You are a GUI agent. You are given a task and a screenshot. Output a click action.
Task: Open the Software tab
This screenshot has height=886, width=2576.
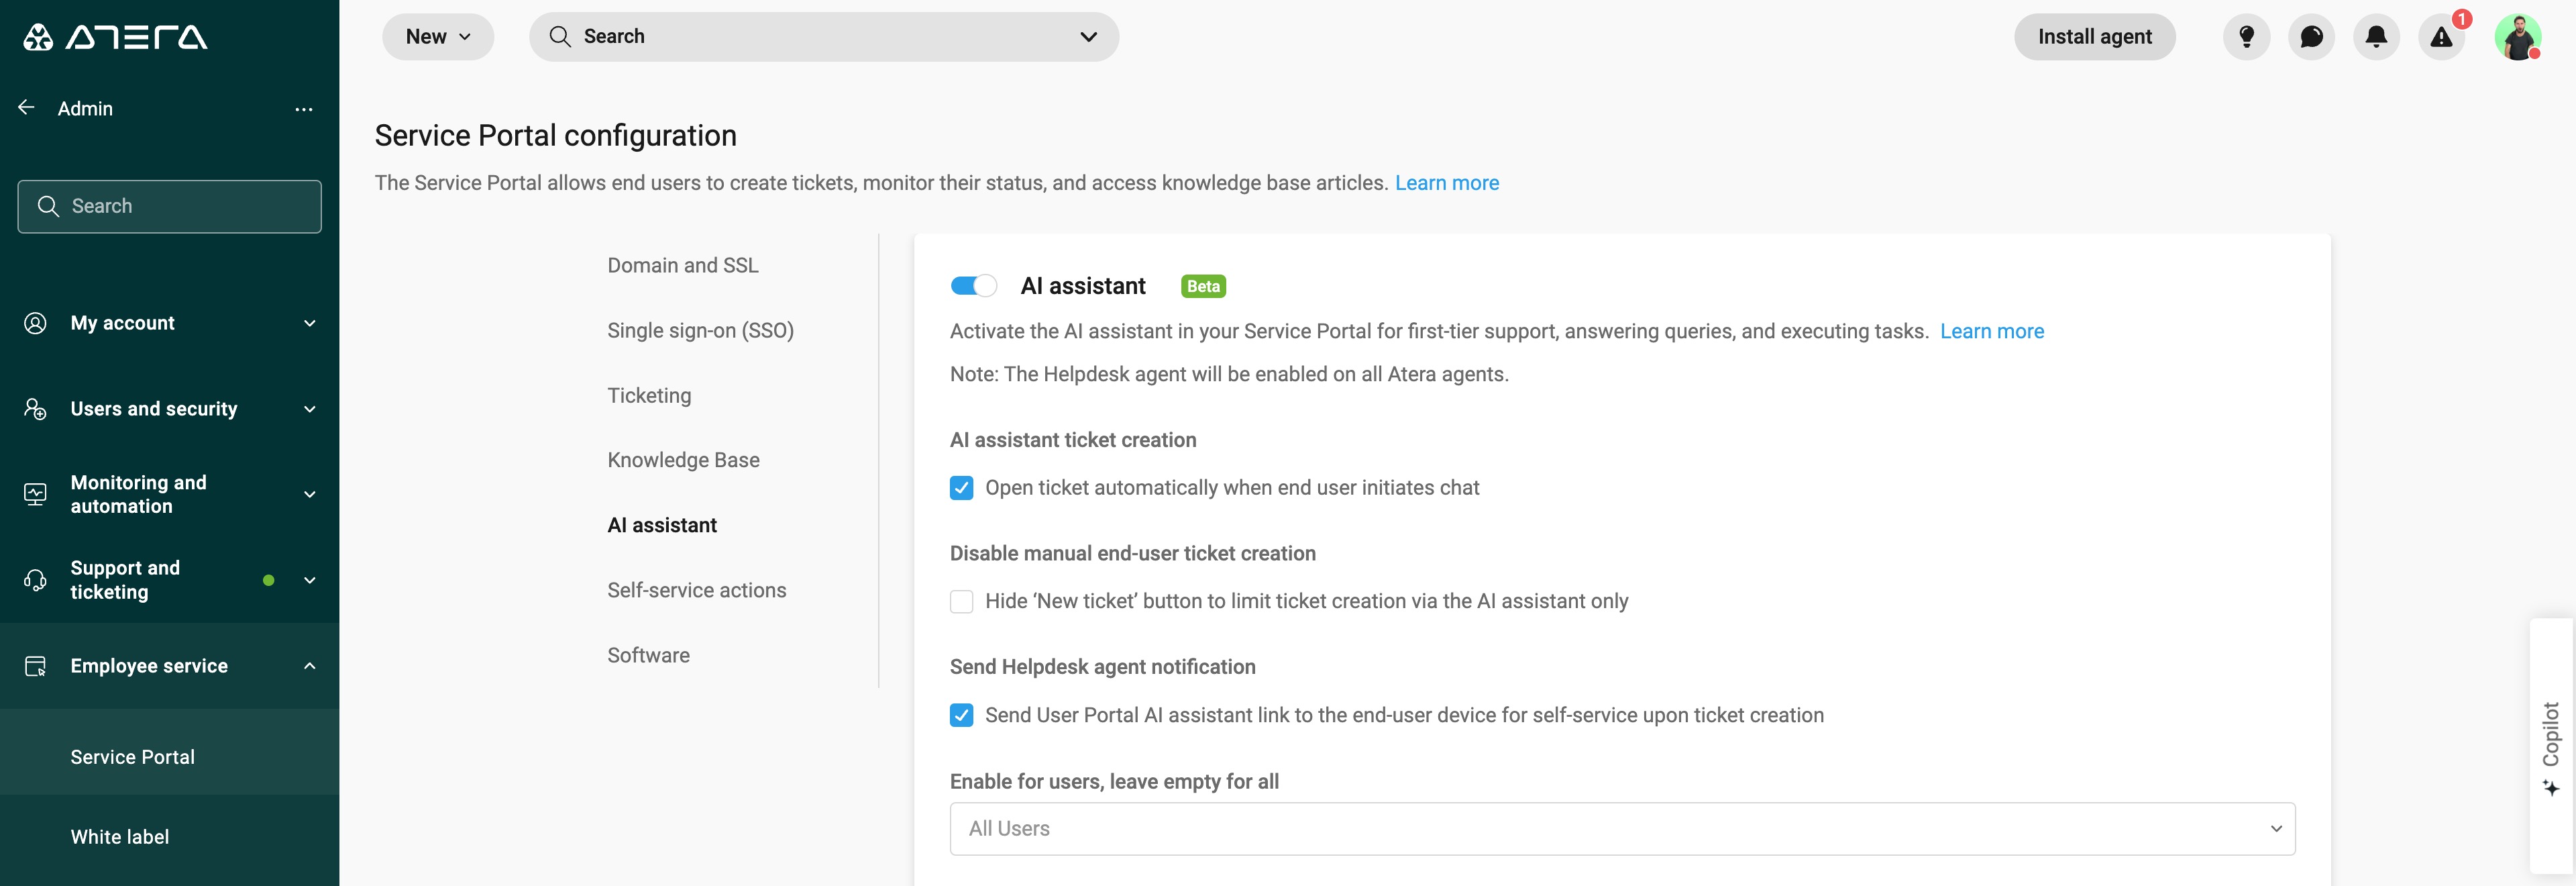[x=648, y=655]
